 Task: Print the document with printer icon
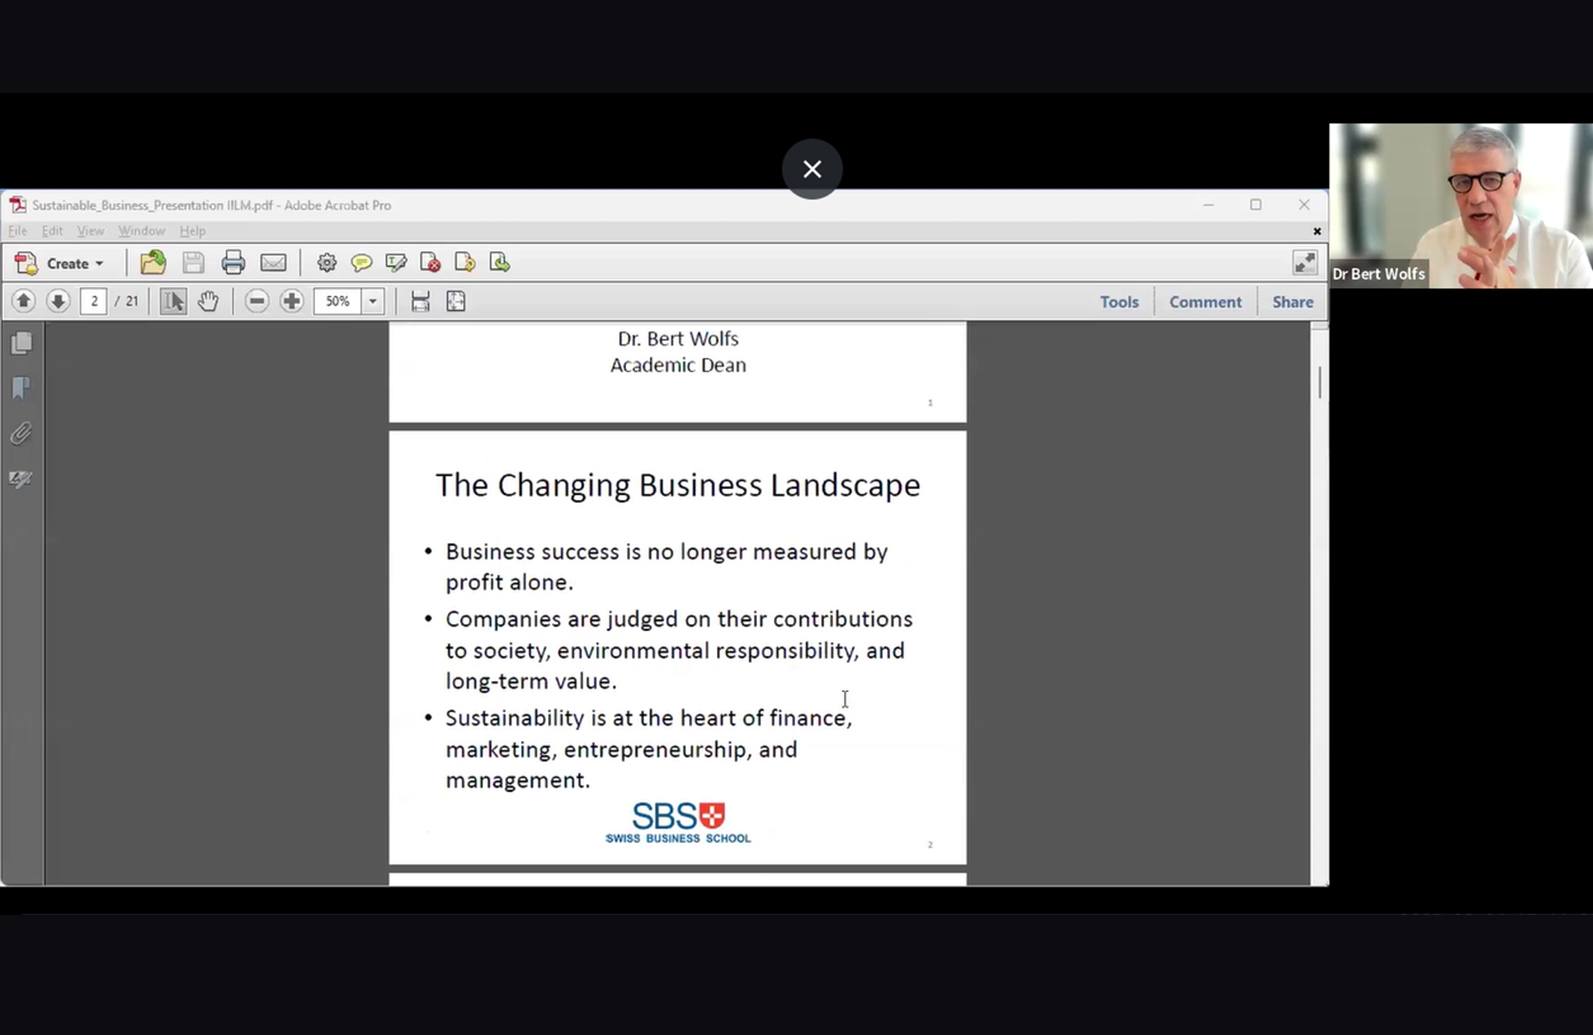click(233, 263)
